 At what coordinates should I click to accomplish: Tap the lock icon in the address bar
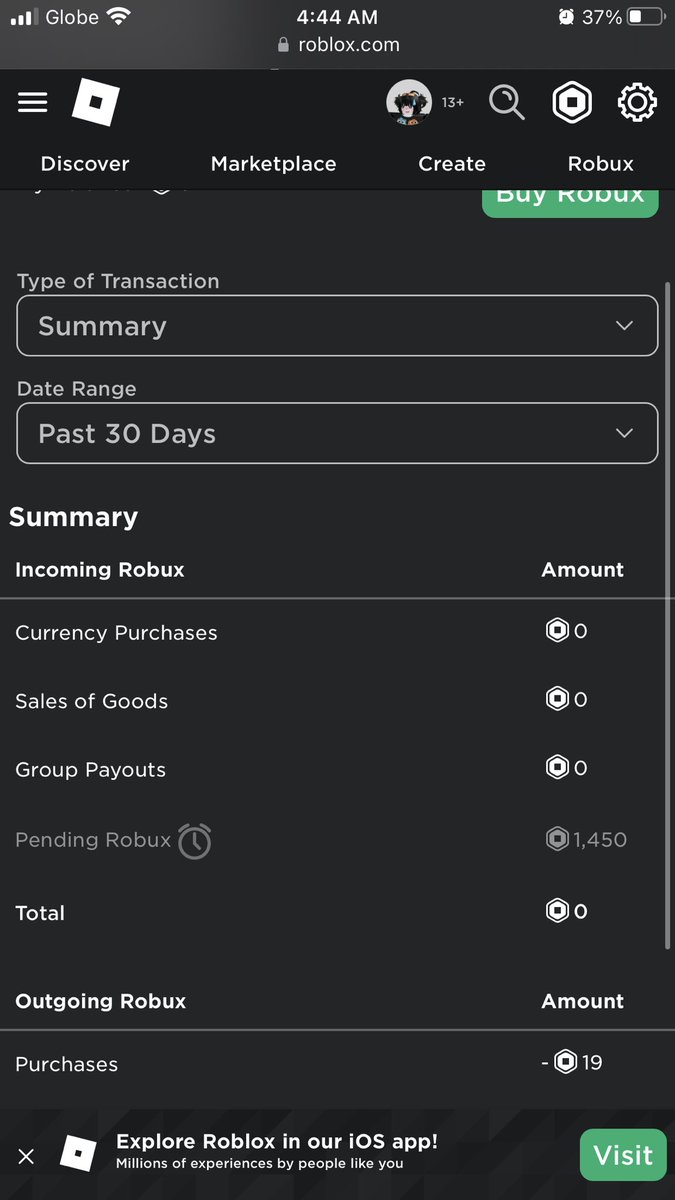pyautogui.click(x=283, y=45)
